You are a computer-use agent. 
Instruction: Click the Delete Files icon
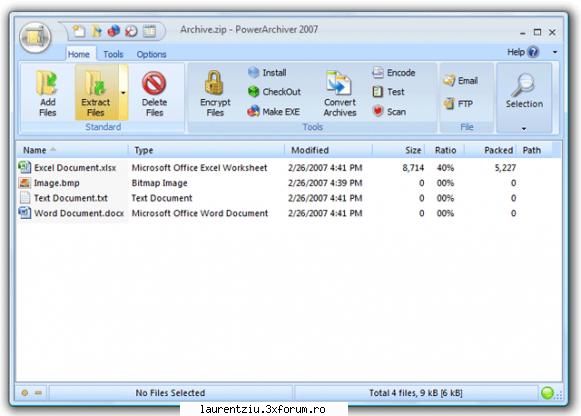pyautogui.click(x=154, y=83)
